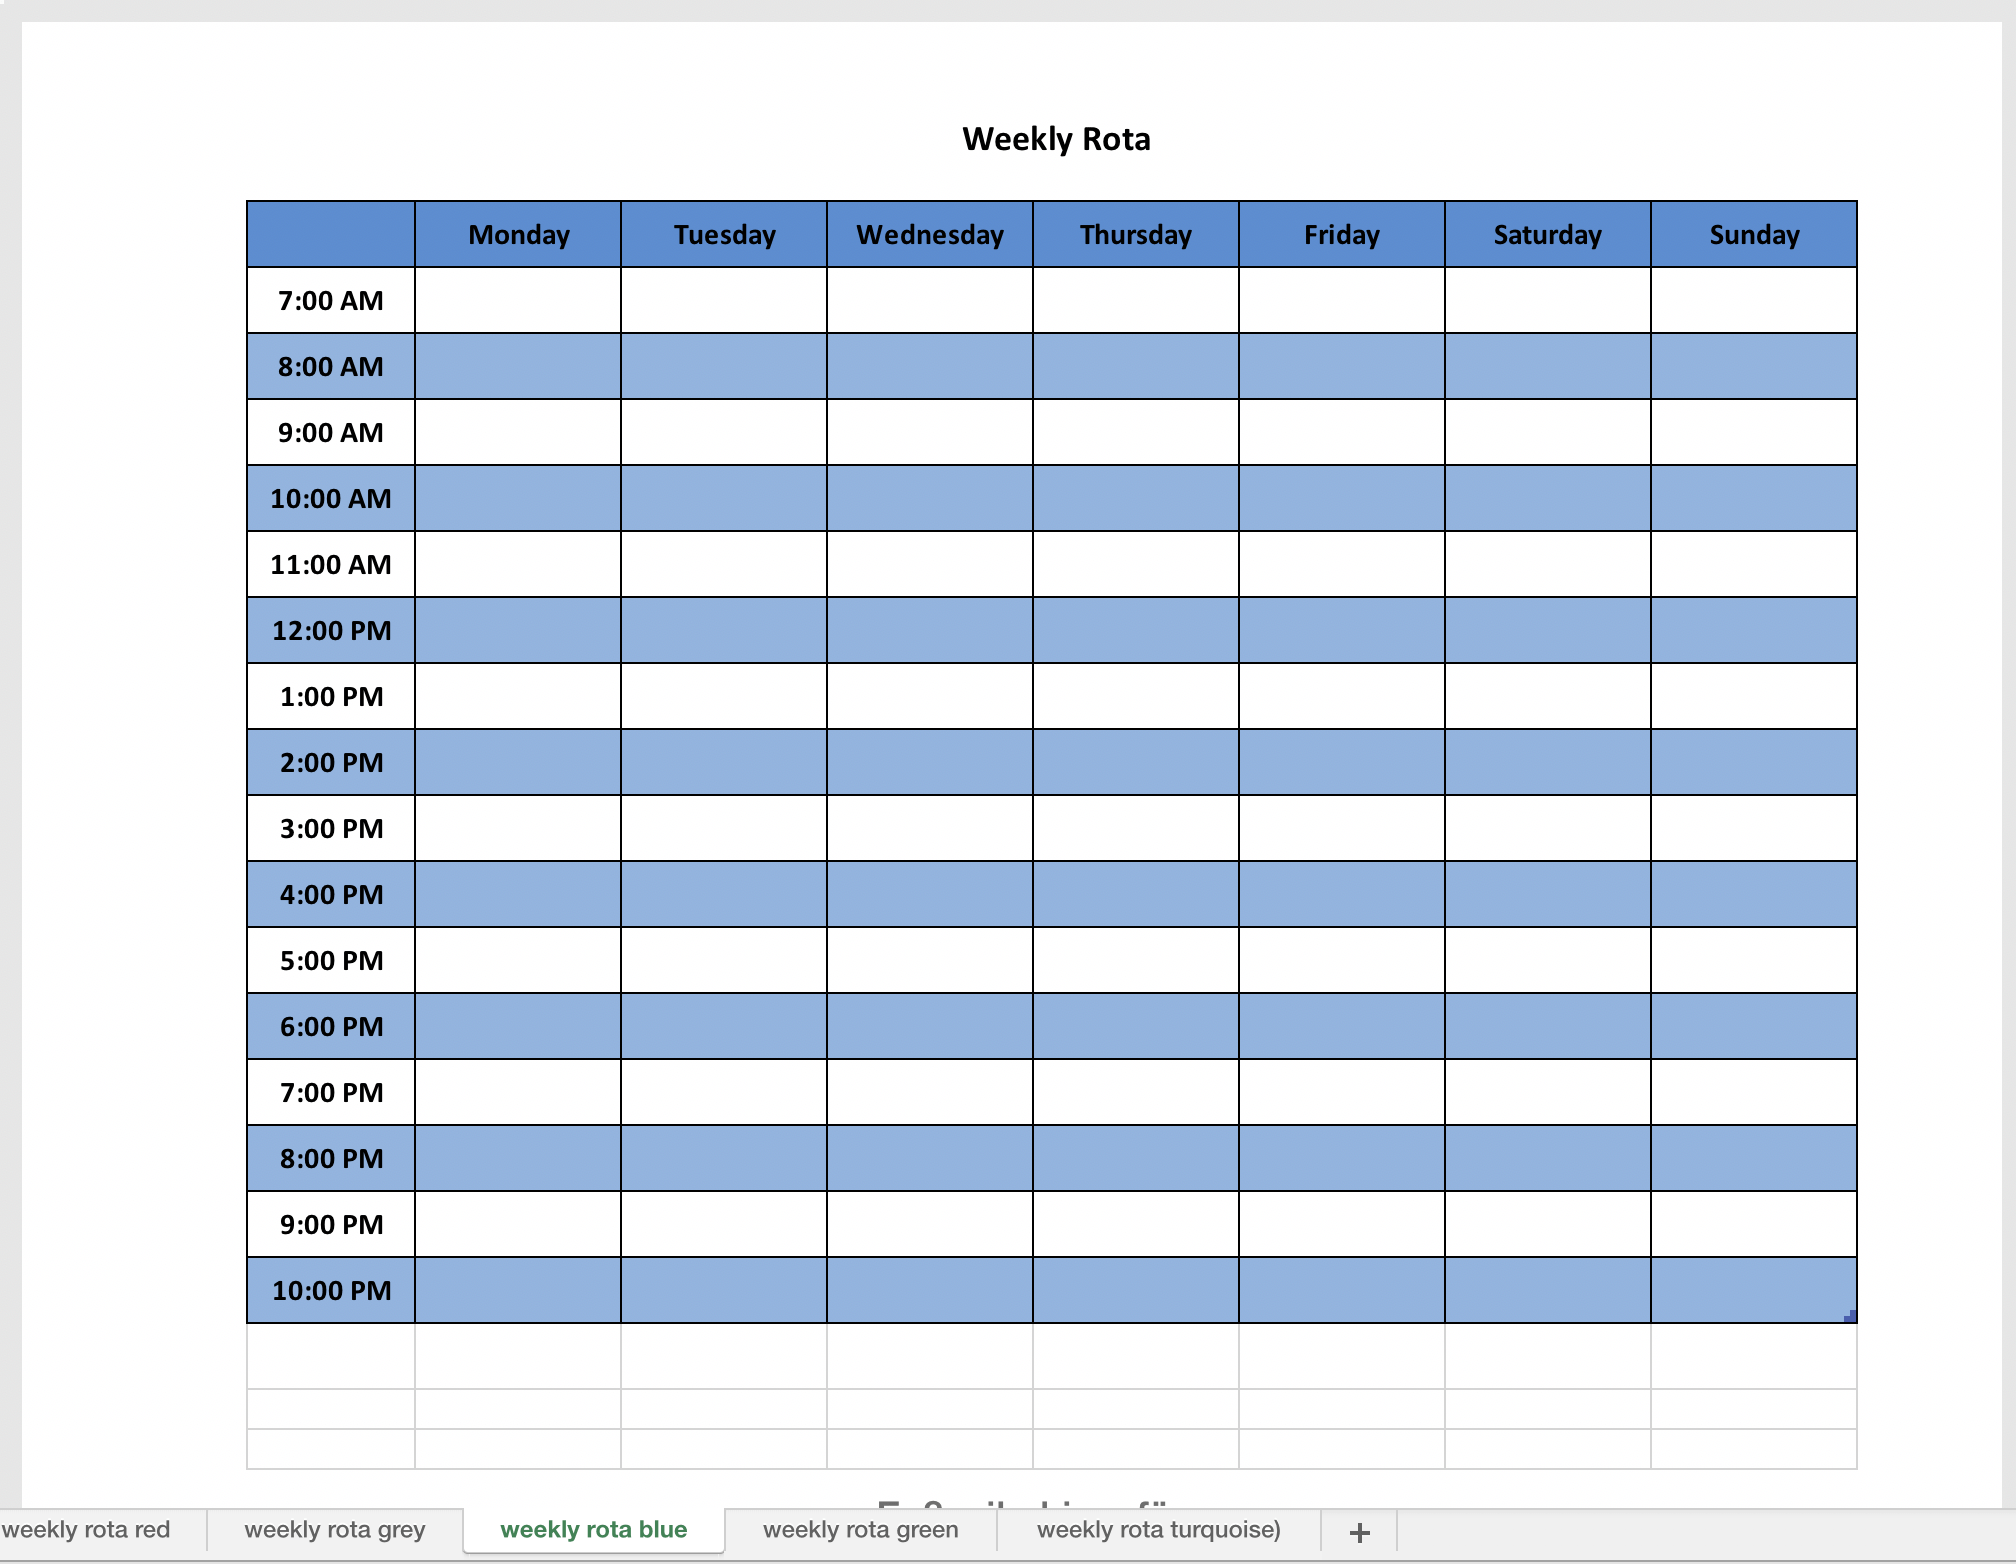Click the Tuesday column header
The width and height of the screenshot is (2016, 1564).
click(724, 234)
